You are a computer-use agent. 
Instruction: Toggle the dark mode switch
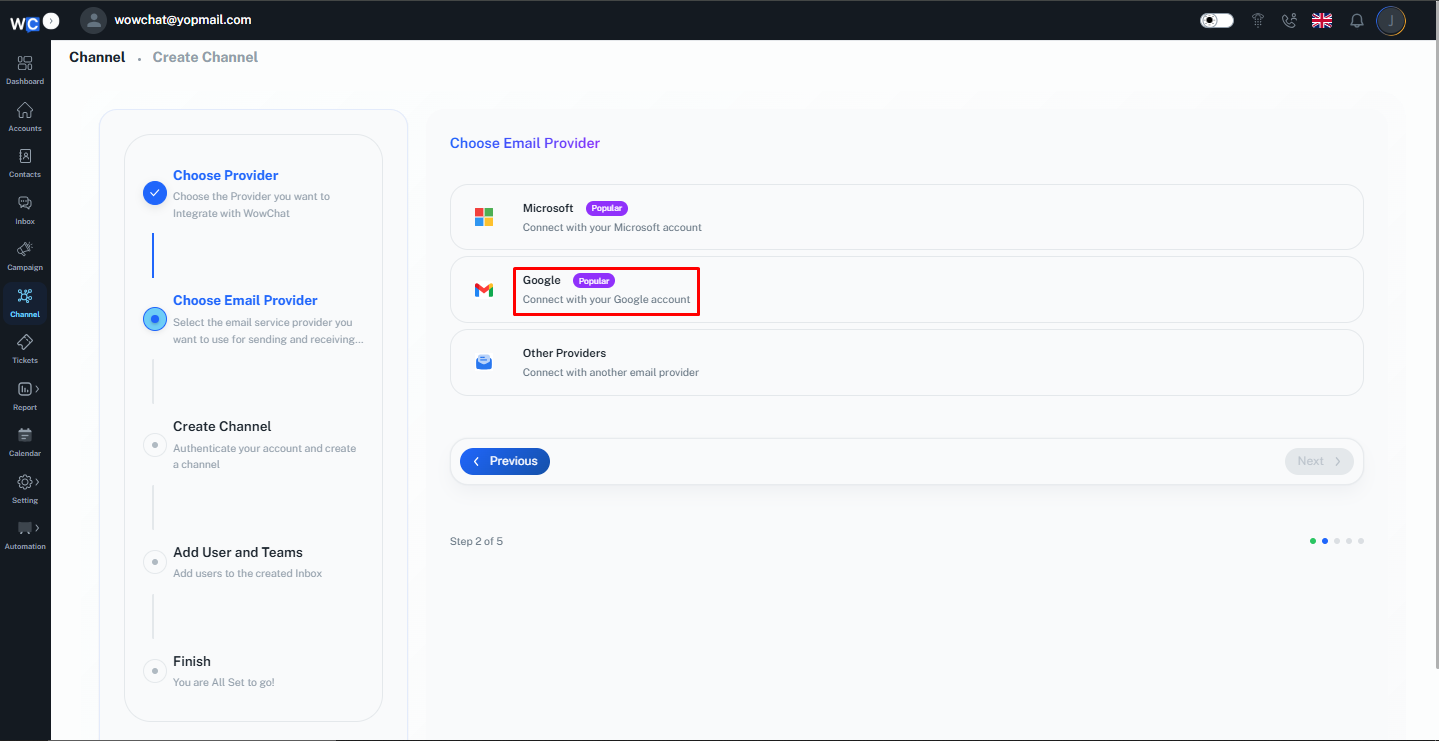click(1217, 20)
